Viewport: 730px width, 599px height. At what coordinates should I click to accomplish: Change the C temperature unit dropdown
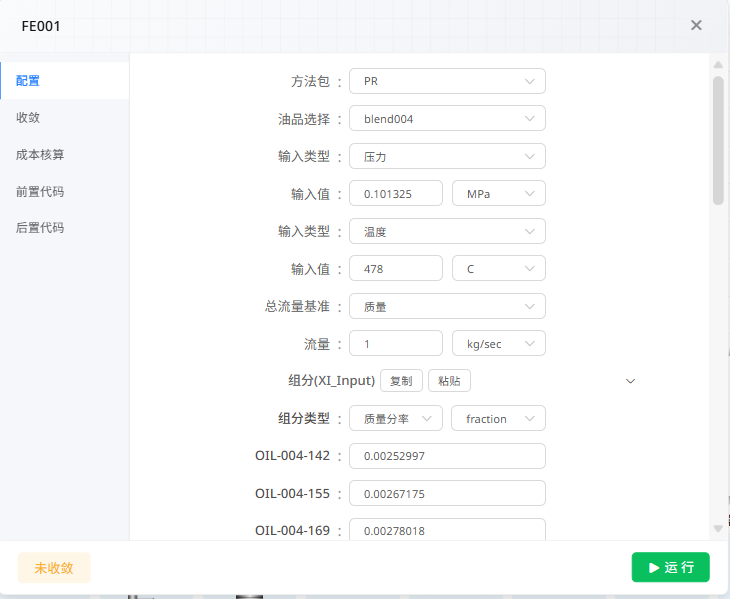(x=499, y=269)
